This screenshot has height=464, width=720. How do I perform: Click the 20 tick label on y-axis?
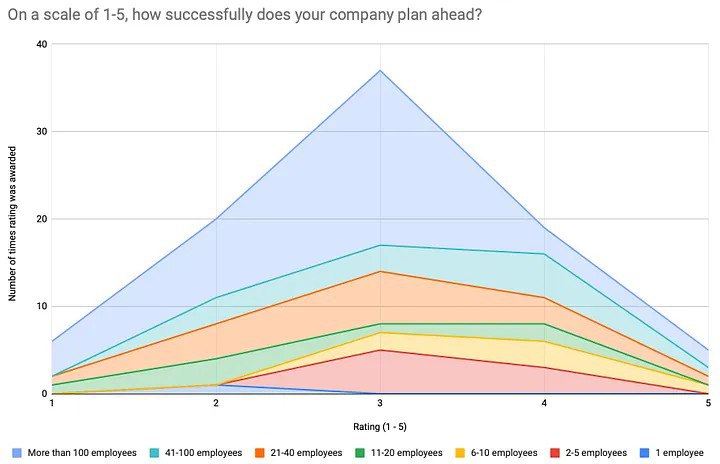[41, 219]
